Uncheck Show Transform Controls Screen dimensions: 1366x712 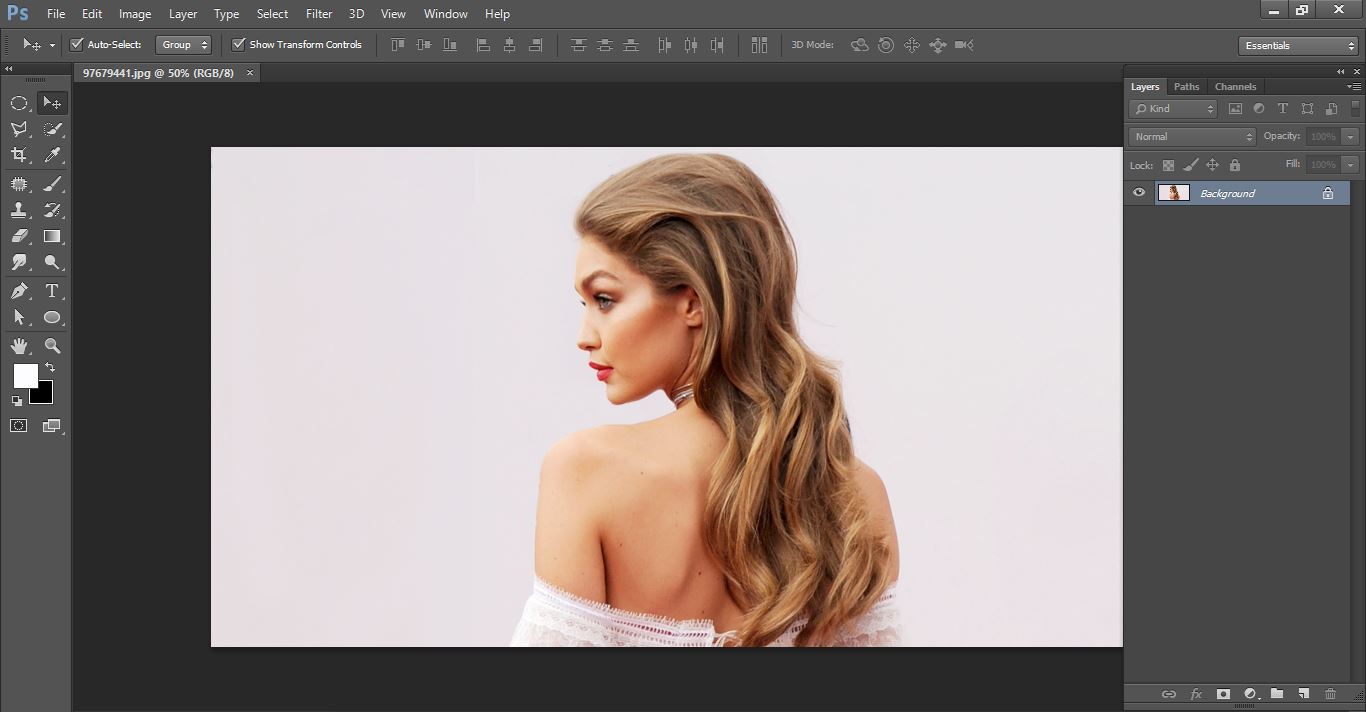(x=238, y=44)
